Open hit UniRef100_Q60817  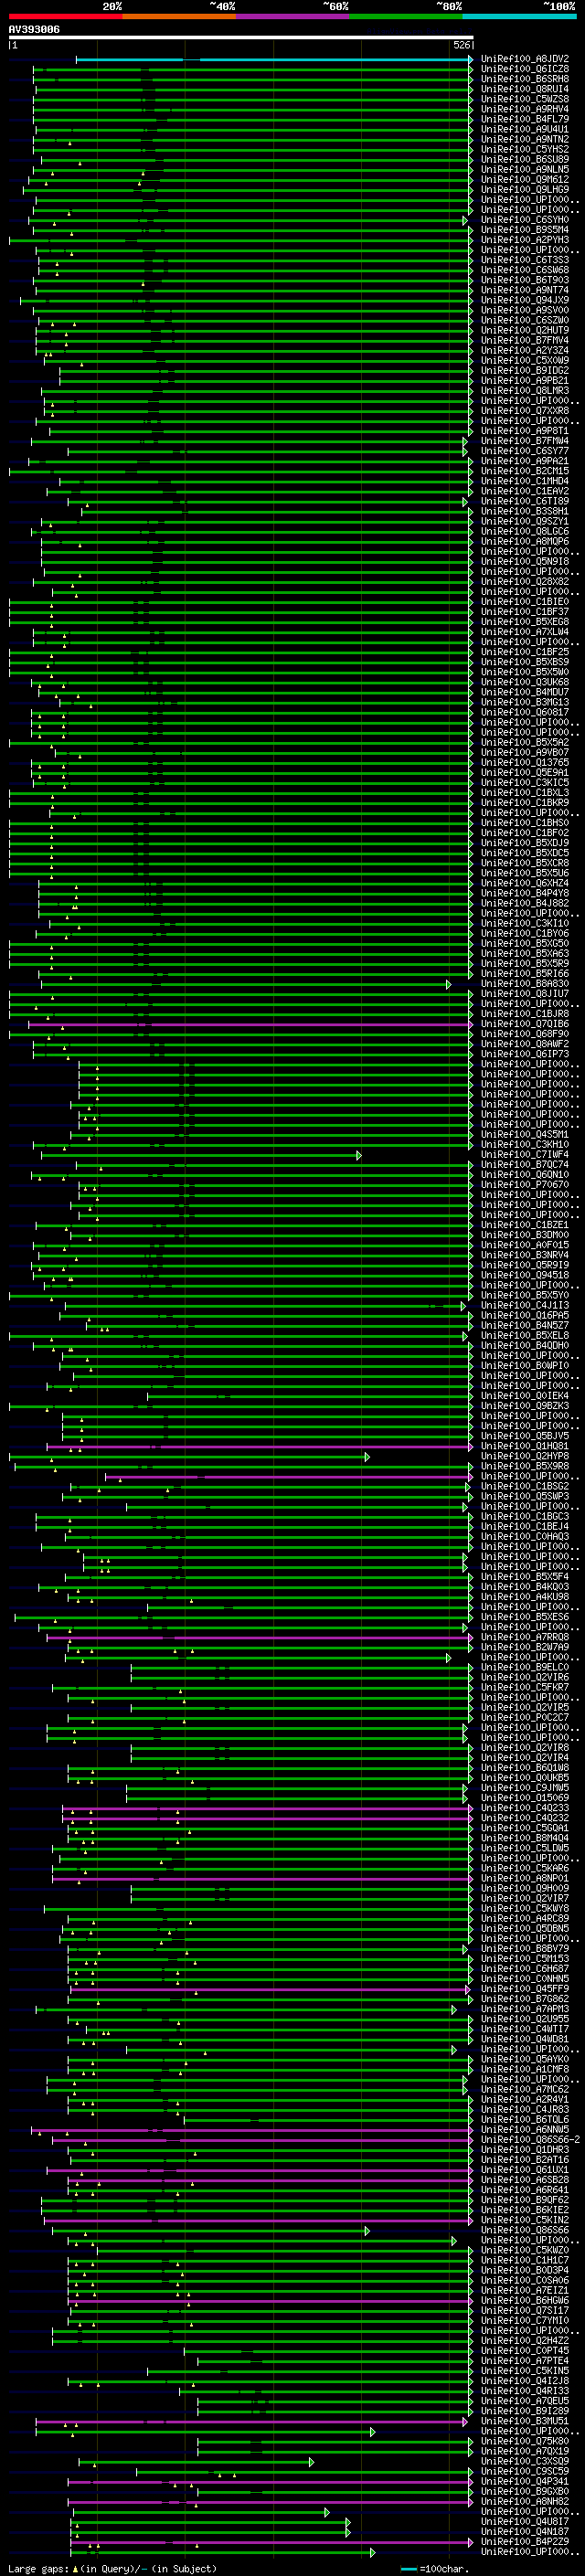525,713
